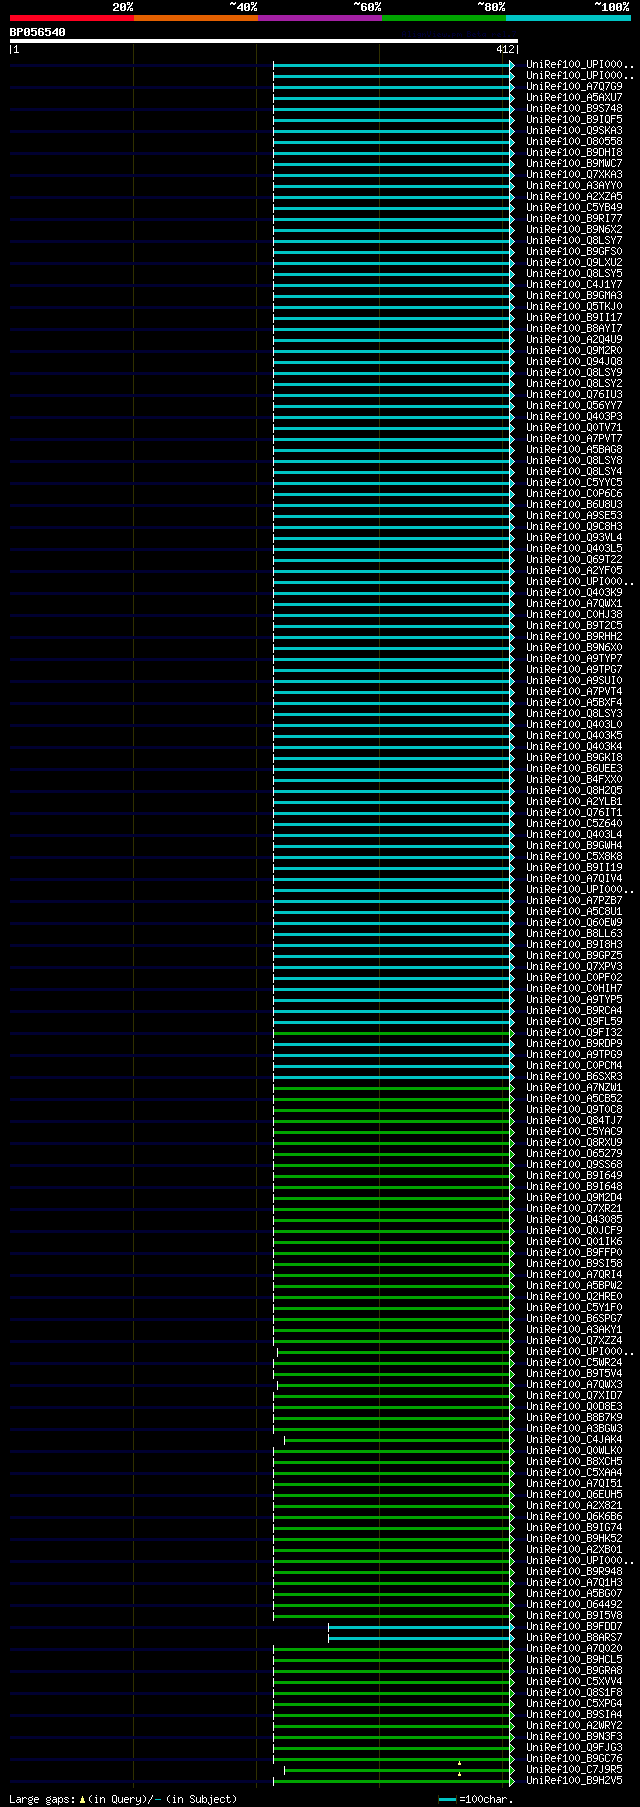640x1807 pixels.
Task: Open entry UniRef100_Q9T0C8
Action: 574,1110
